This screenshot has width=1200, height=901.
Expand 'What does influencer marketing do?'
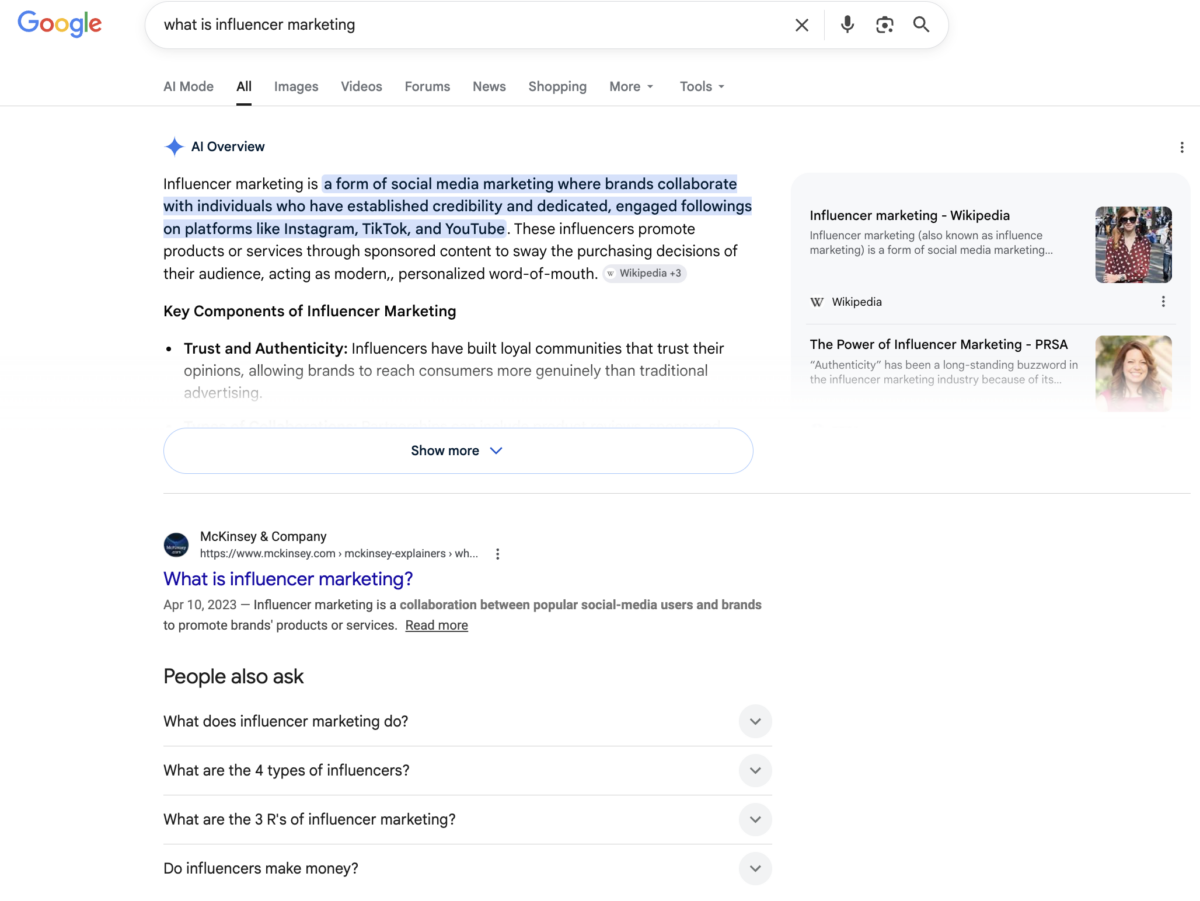[467, 722]
